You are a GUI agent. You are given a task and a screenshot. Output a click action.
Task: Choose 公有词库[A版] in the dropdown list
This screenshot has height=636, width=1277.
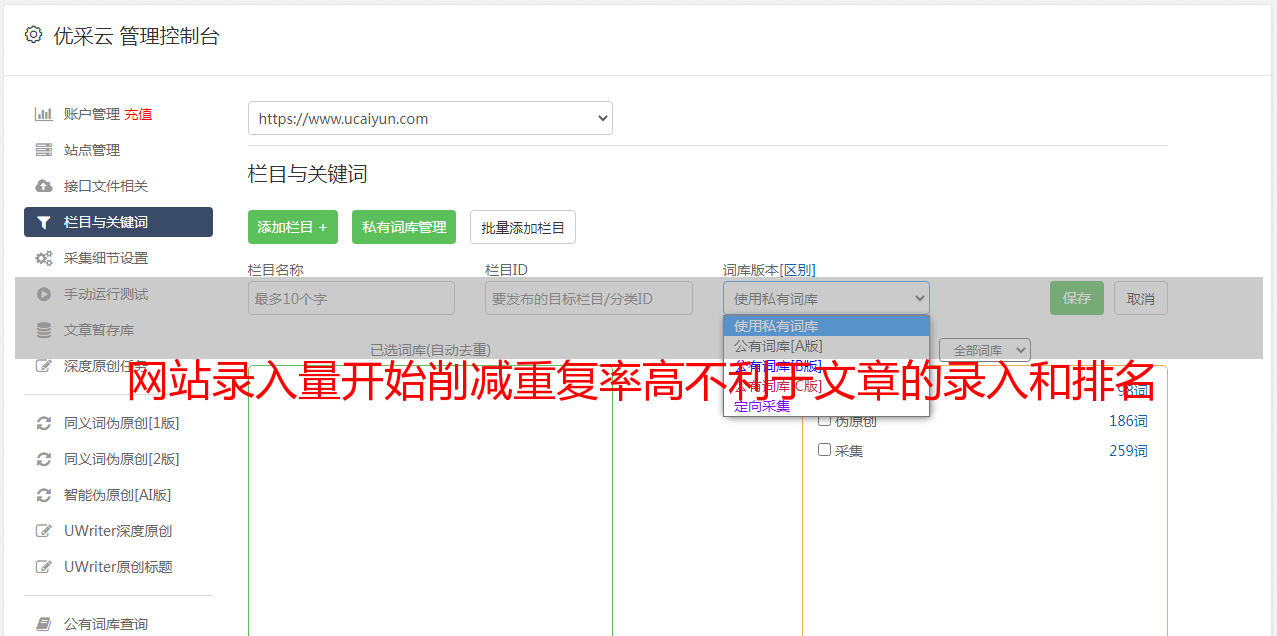[826, 346]
